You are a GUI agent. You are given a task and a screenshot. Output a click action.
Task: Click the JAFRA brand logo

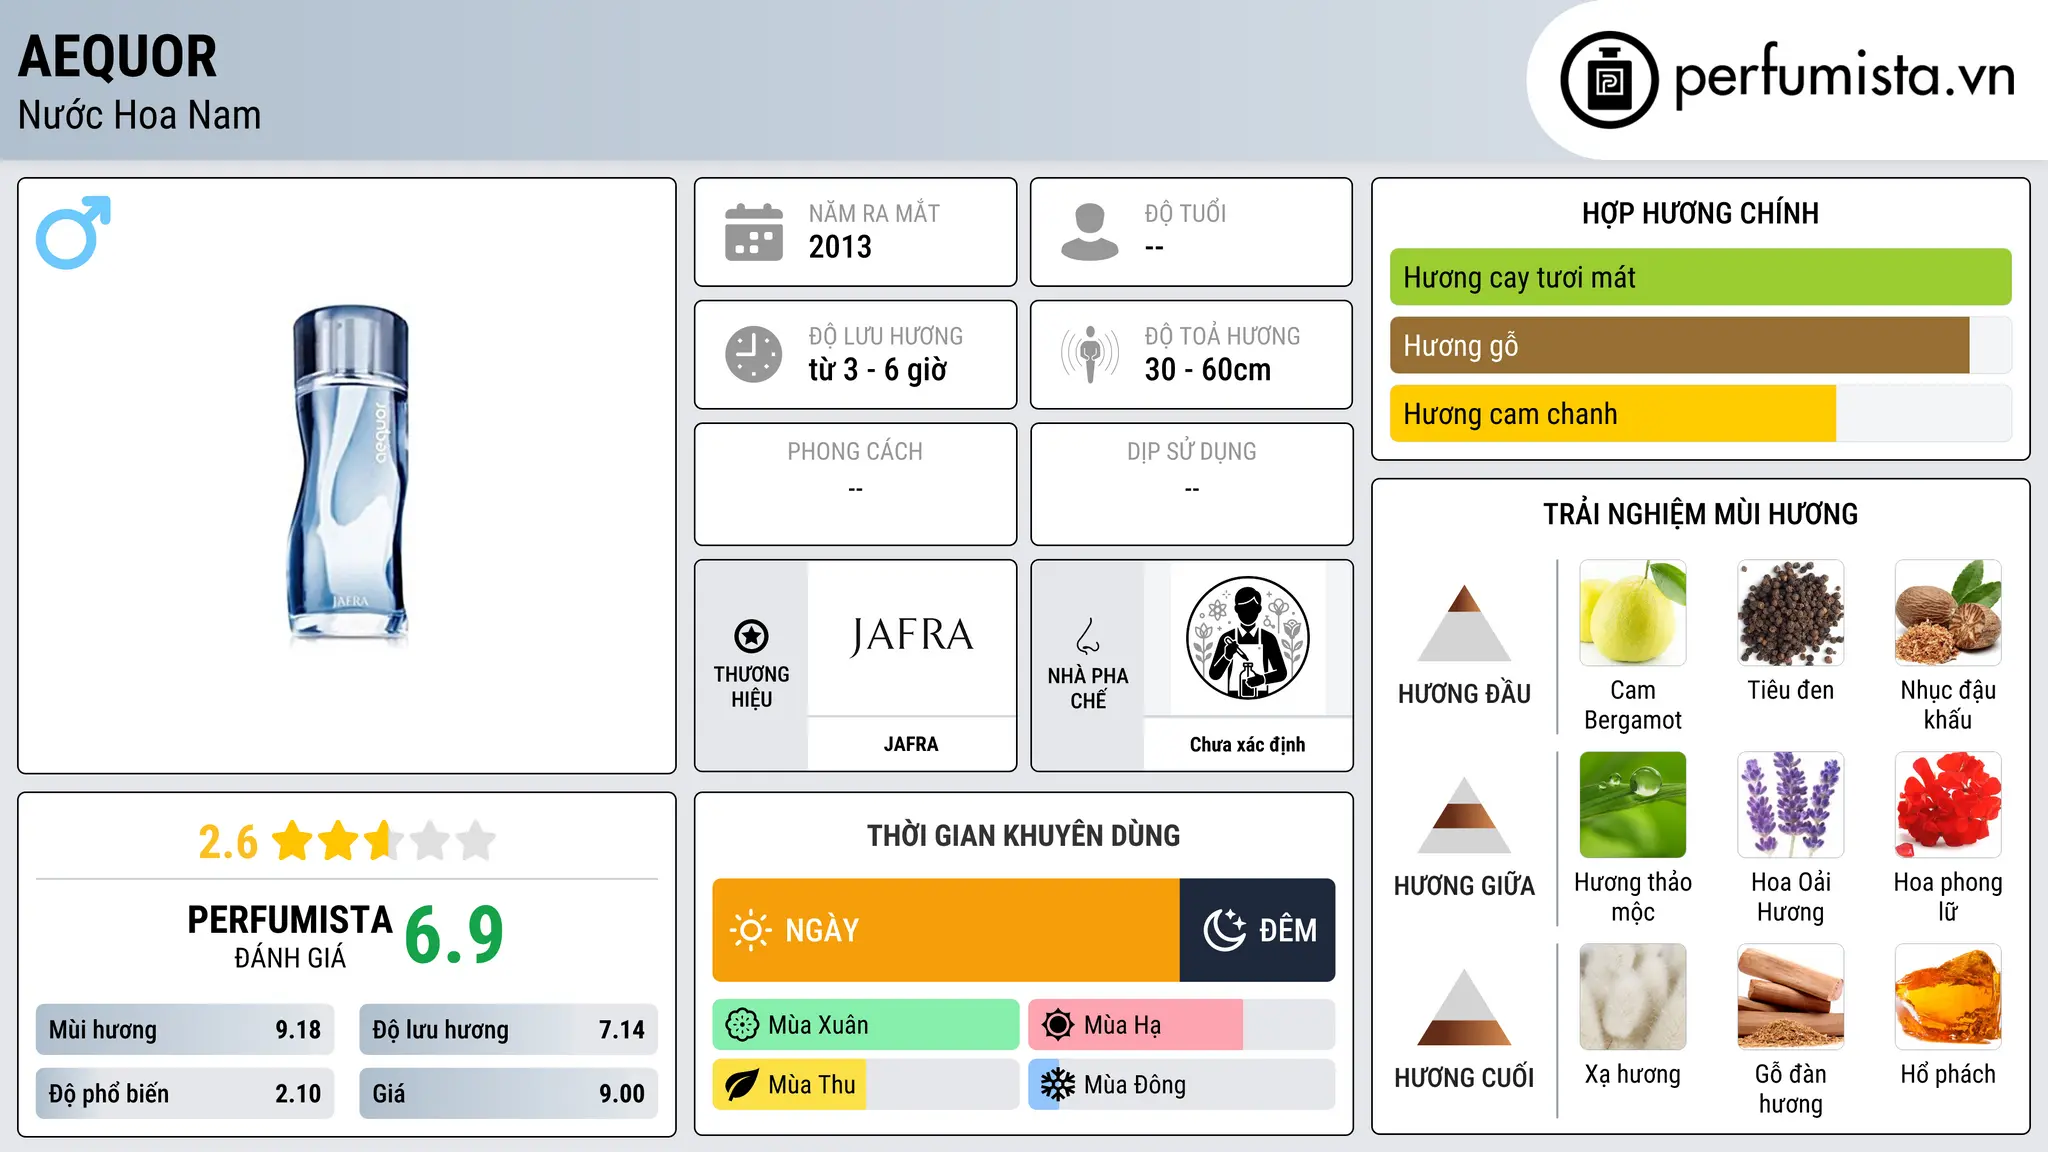pyautogui.click(x=911, y=636)
